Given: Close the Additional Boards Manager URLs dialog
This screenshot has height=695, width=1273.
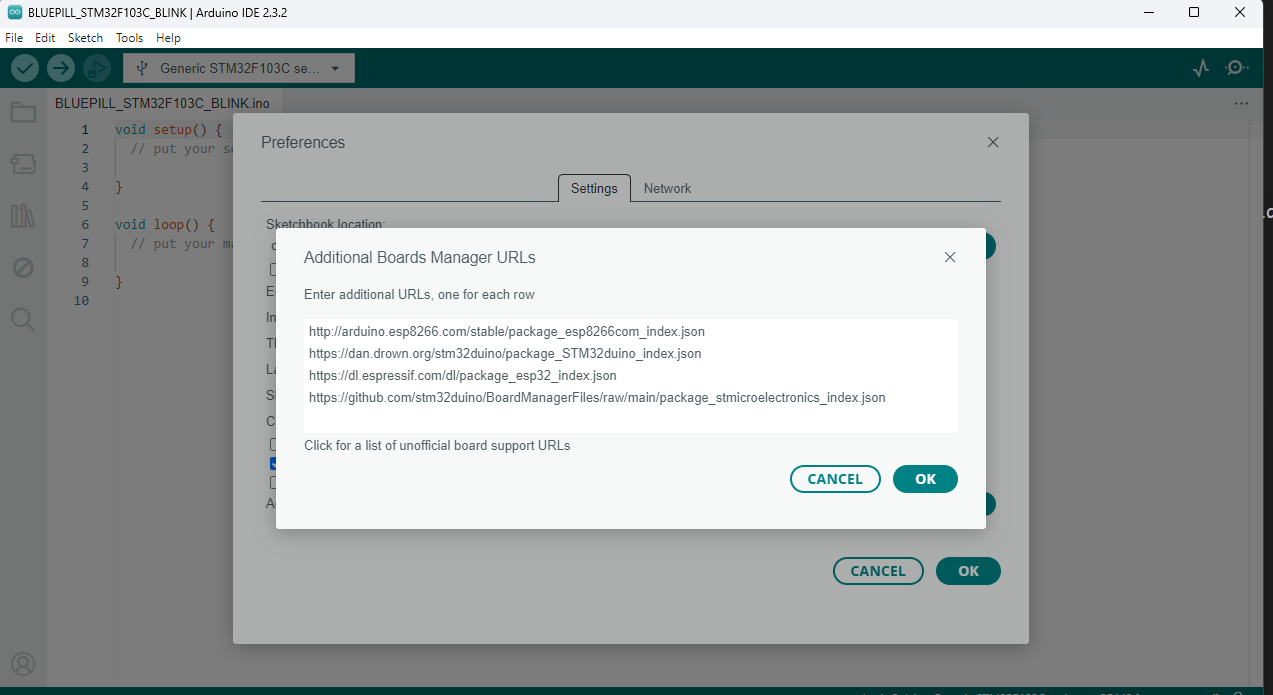Looking at the screenshot, I should pos(950,257).
